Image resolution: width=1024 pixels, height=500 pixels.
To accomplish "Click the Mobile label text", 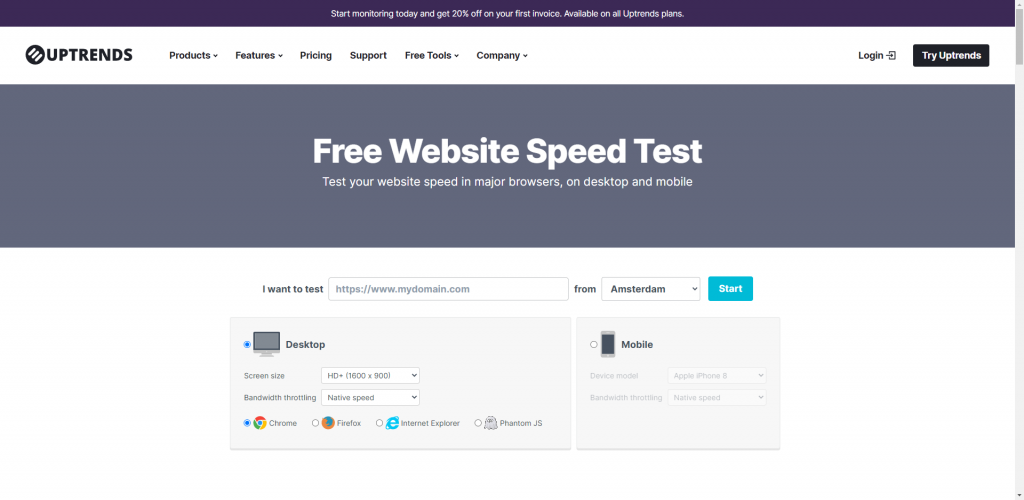I will pos(637,345).
